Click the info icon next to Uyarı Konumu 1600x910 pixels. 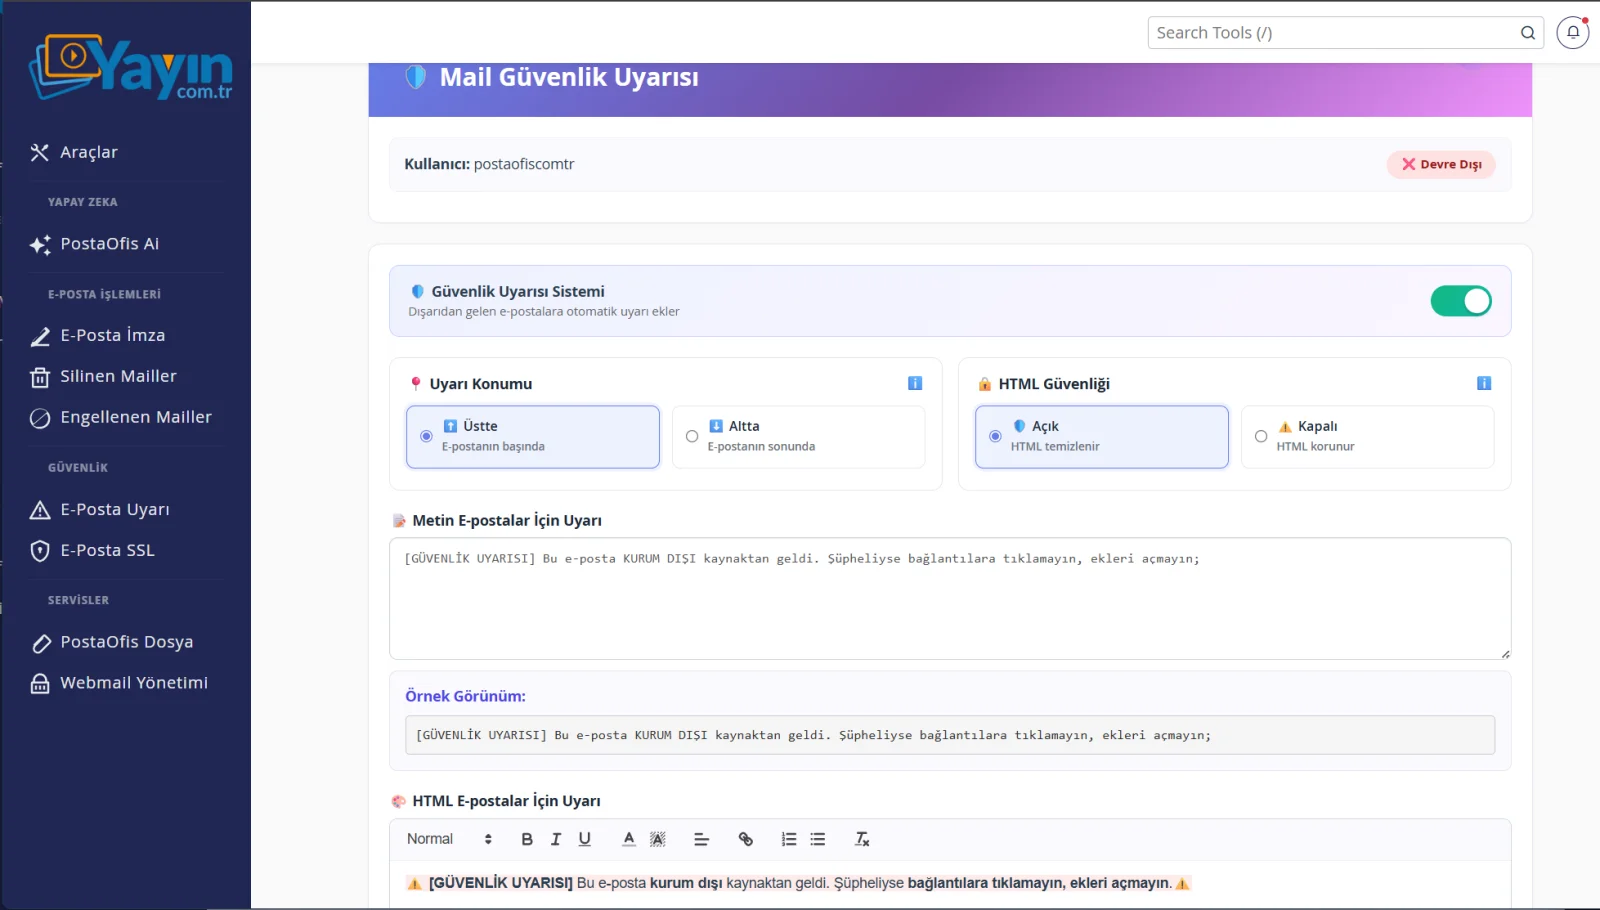(x=915, y=383)
